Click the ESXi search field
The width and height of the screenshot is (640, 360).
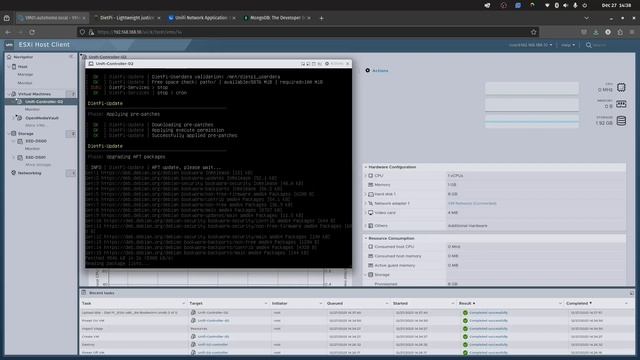pyautogui.click(x=599, y=45)
